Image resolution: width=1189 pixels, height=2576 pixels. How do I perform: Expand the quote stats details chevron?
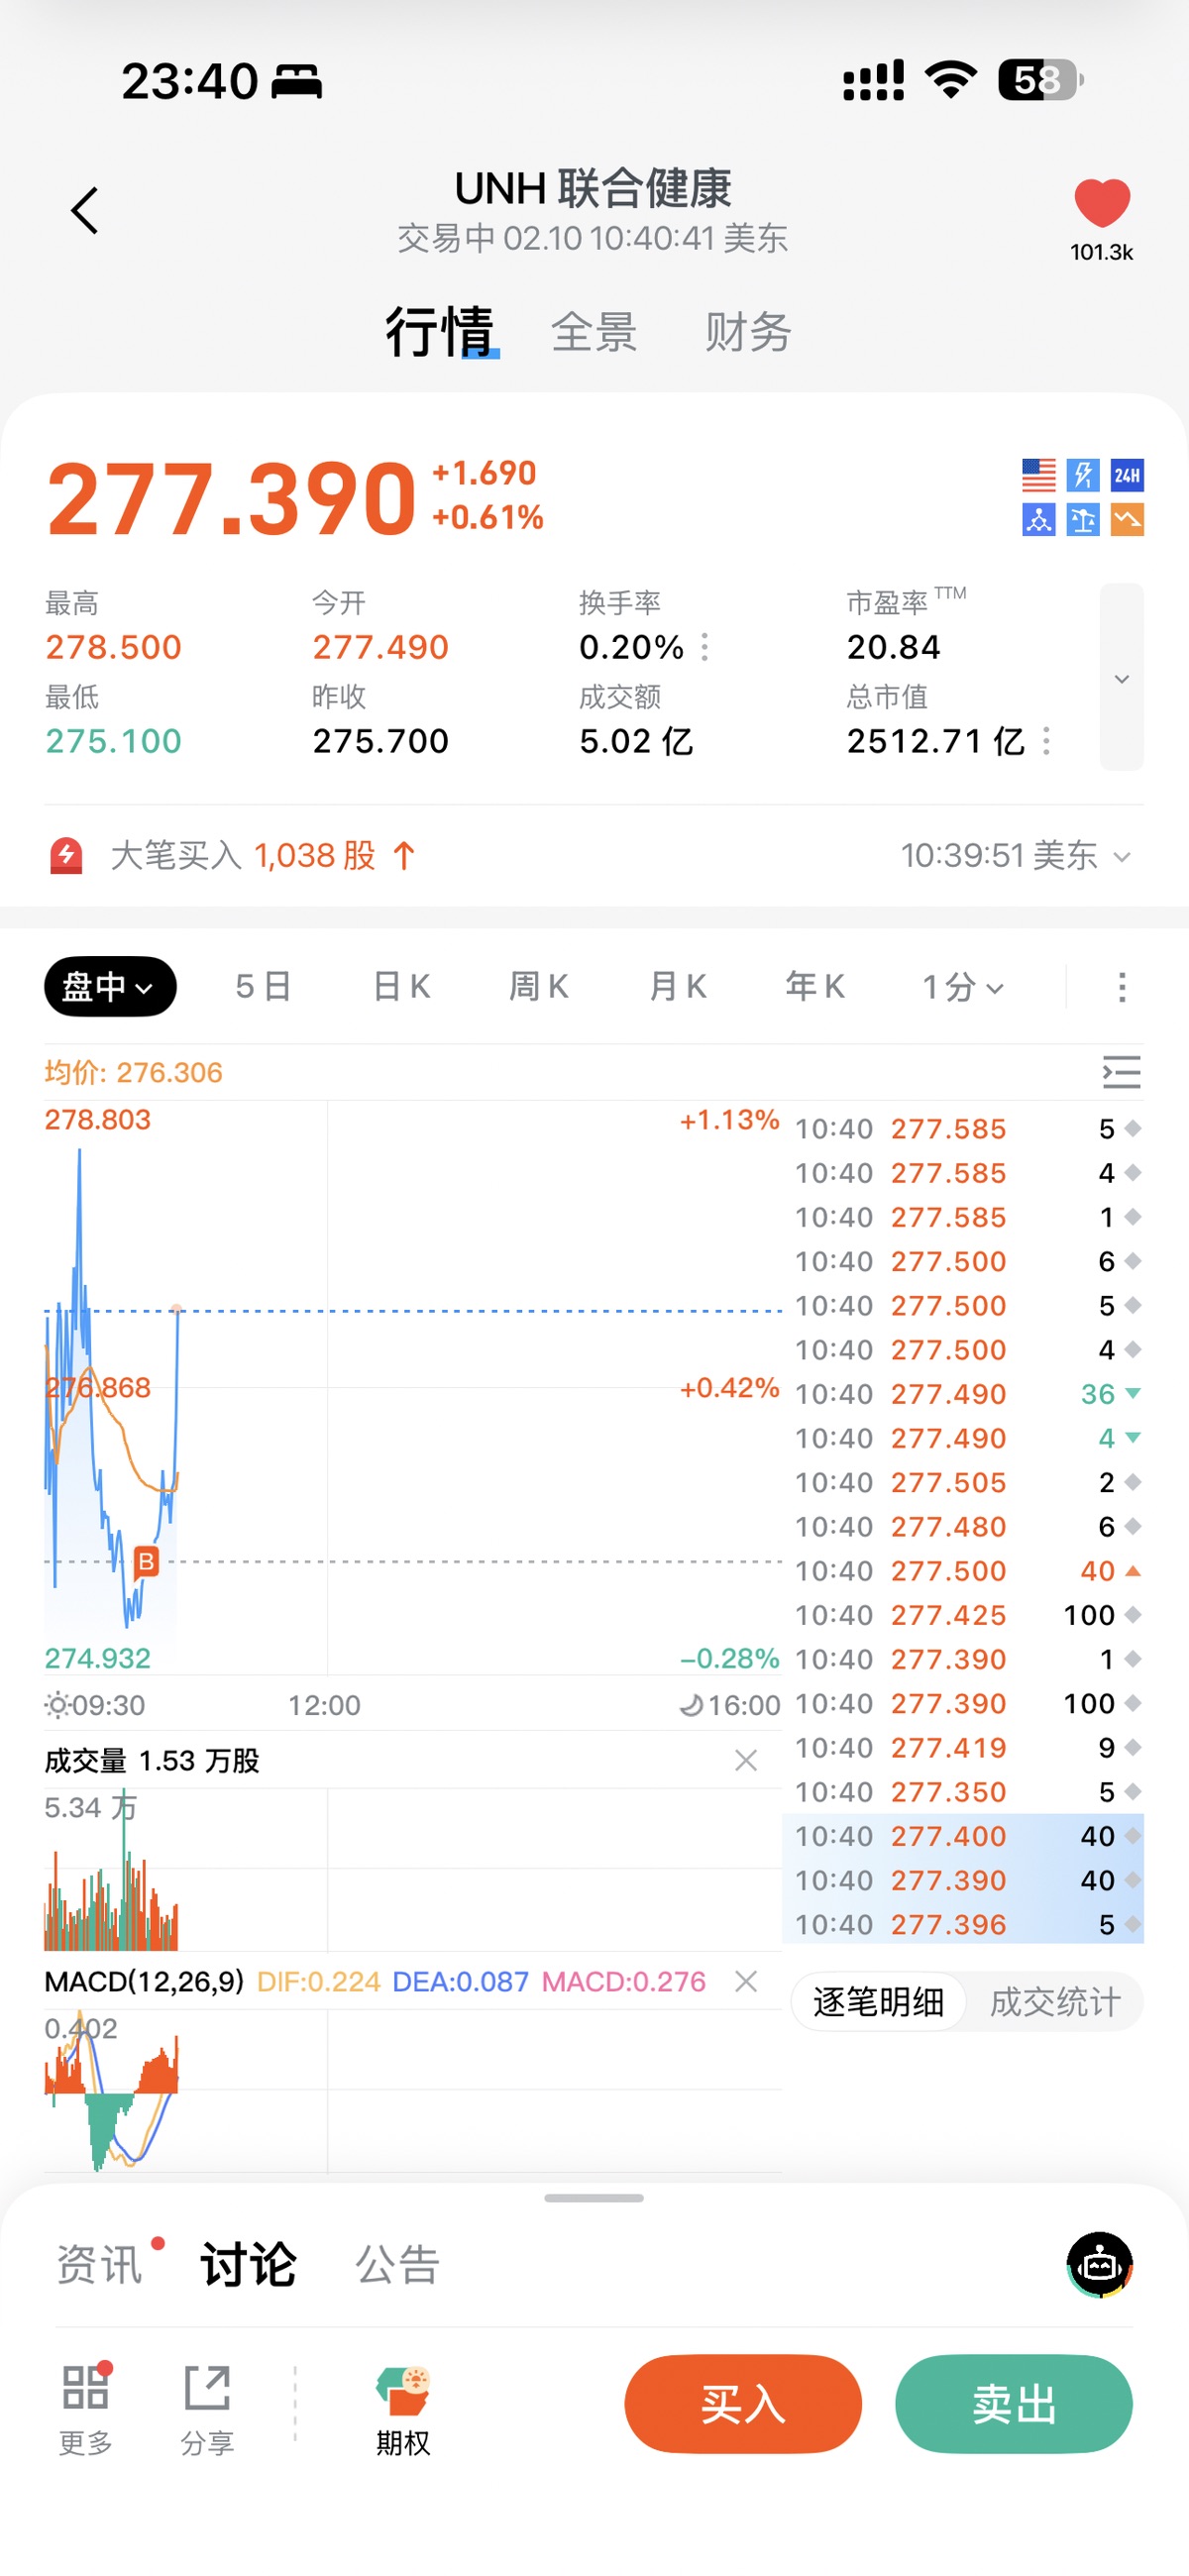[x=1121, y=678]
